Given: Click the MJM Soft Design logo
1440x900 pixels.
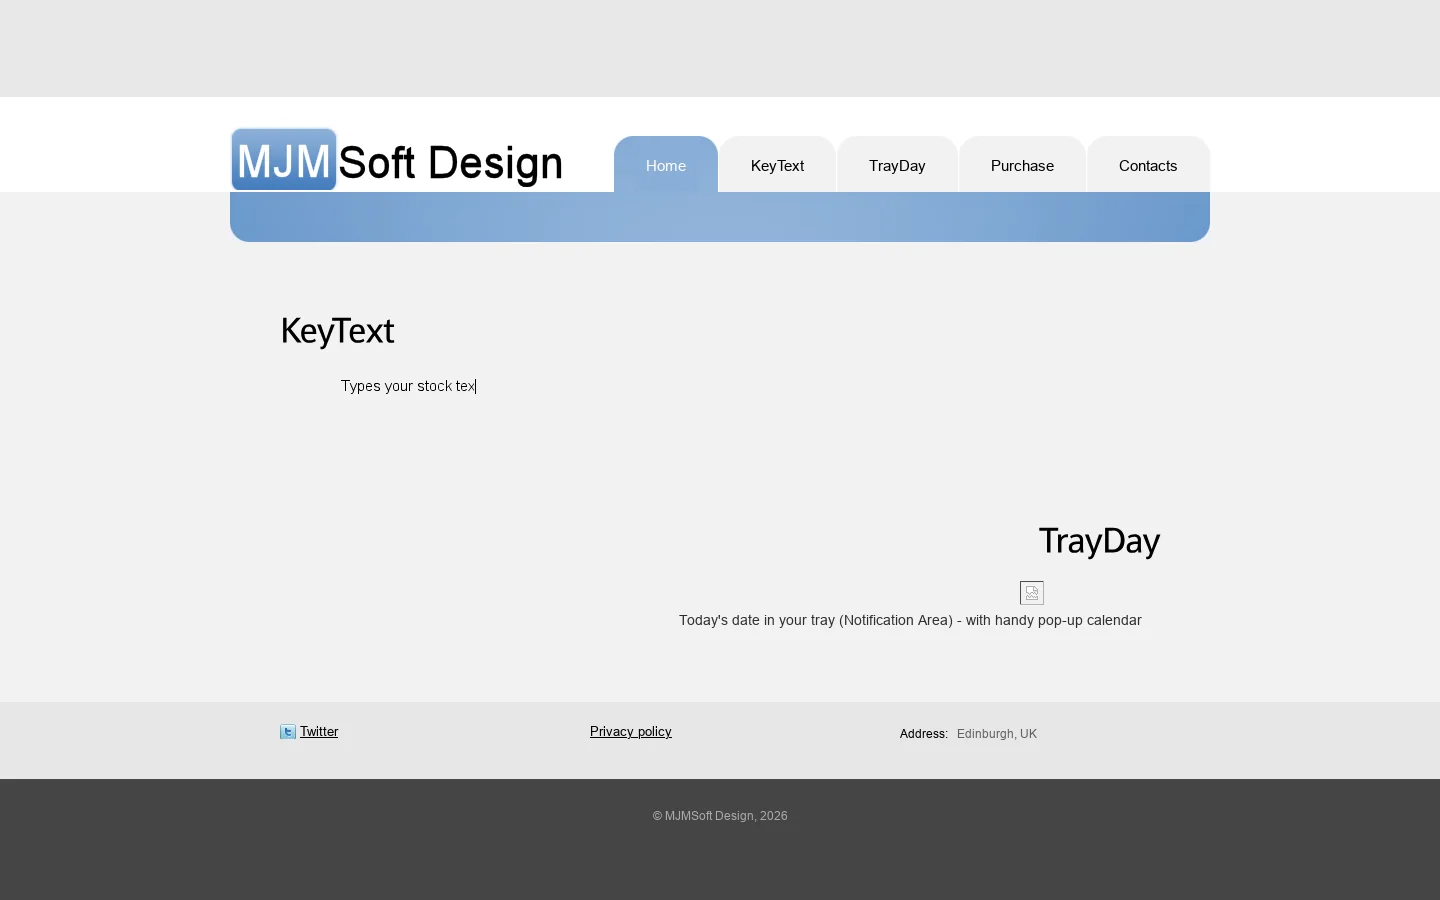Looking at the screenshot, I should [398, 160].
